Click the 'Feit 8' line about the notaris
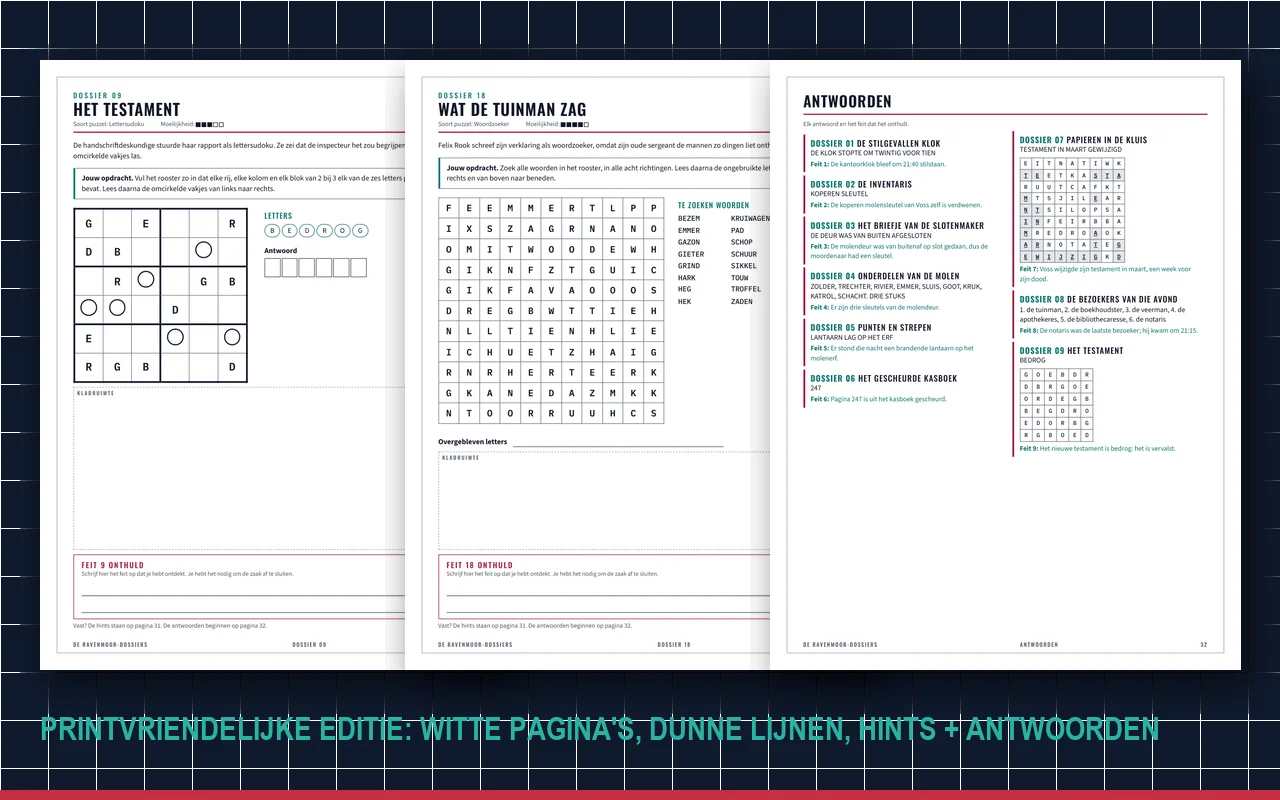1280x800 pixels. [x=1108, y=330]
